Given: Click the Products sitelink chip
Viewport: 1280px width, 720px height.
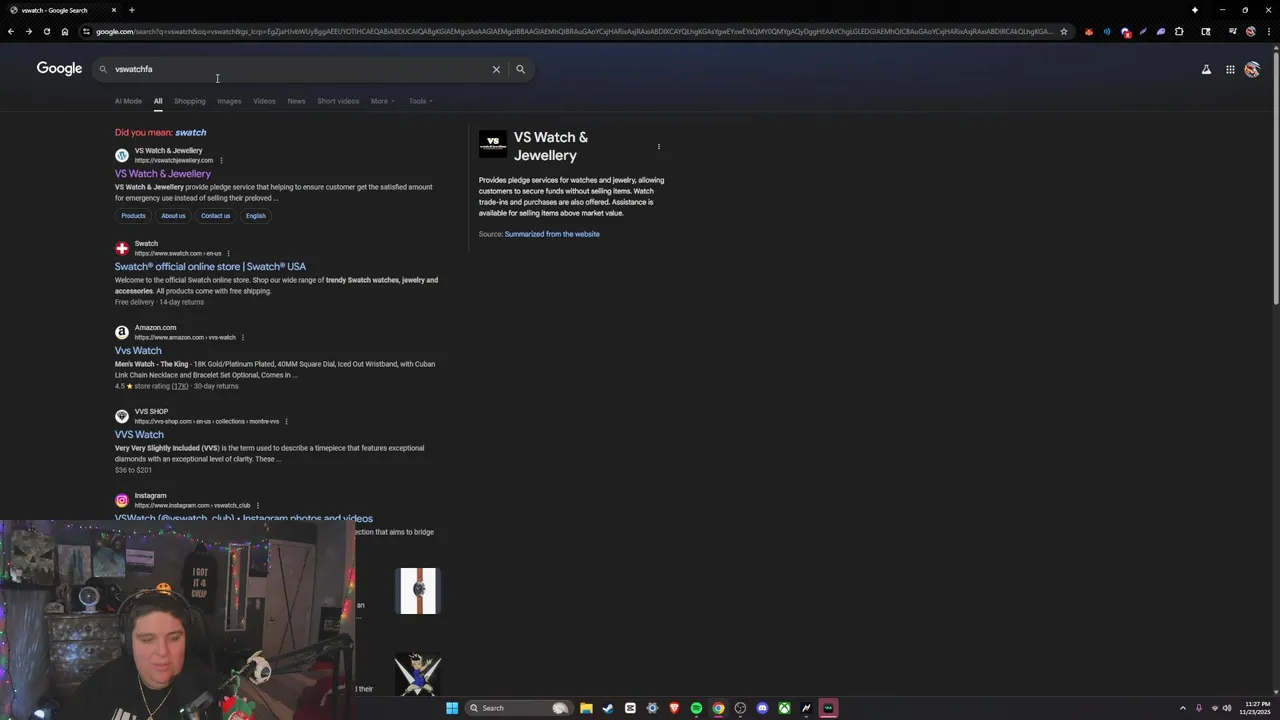Looking at the screenshot, I should point(133,216).
